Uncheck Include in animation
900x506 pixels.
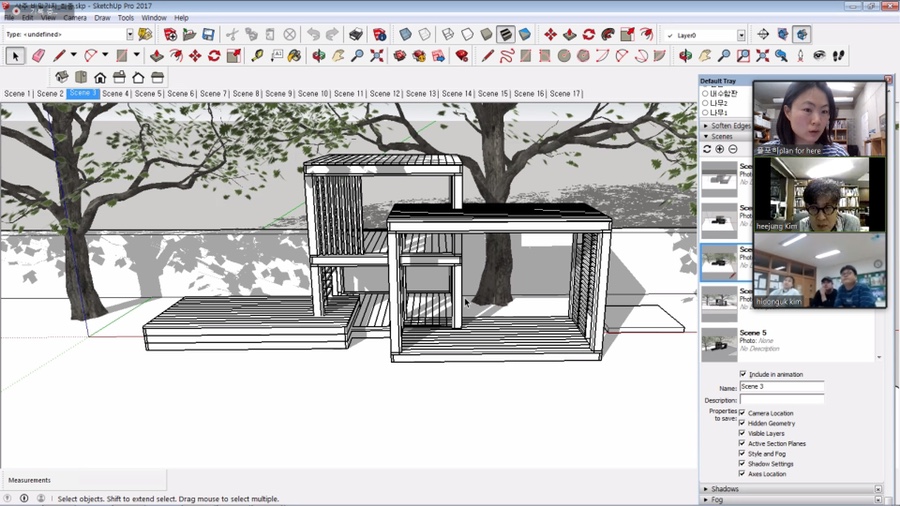[742, 374]
